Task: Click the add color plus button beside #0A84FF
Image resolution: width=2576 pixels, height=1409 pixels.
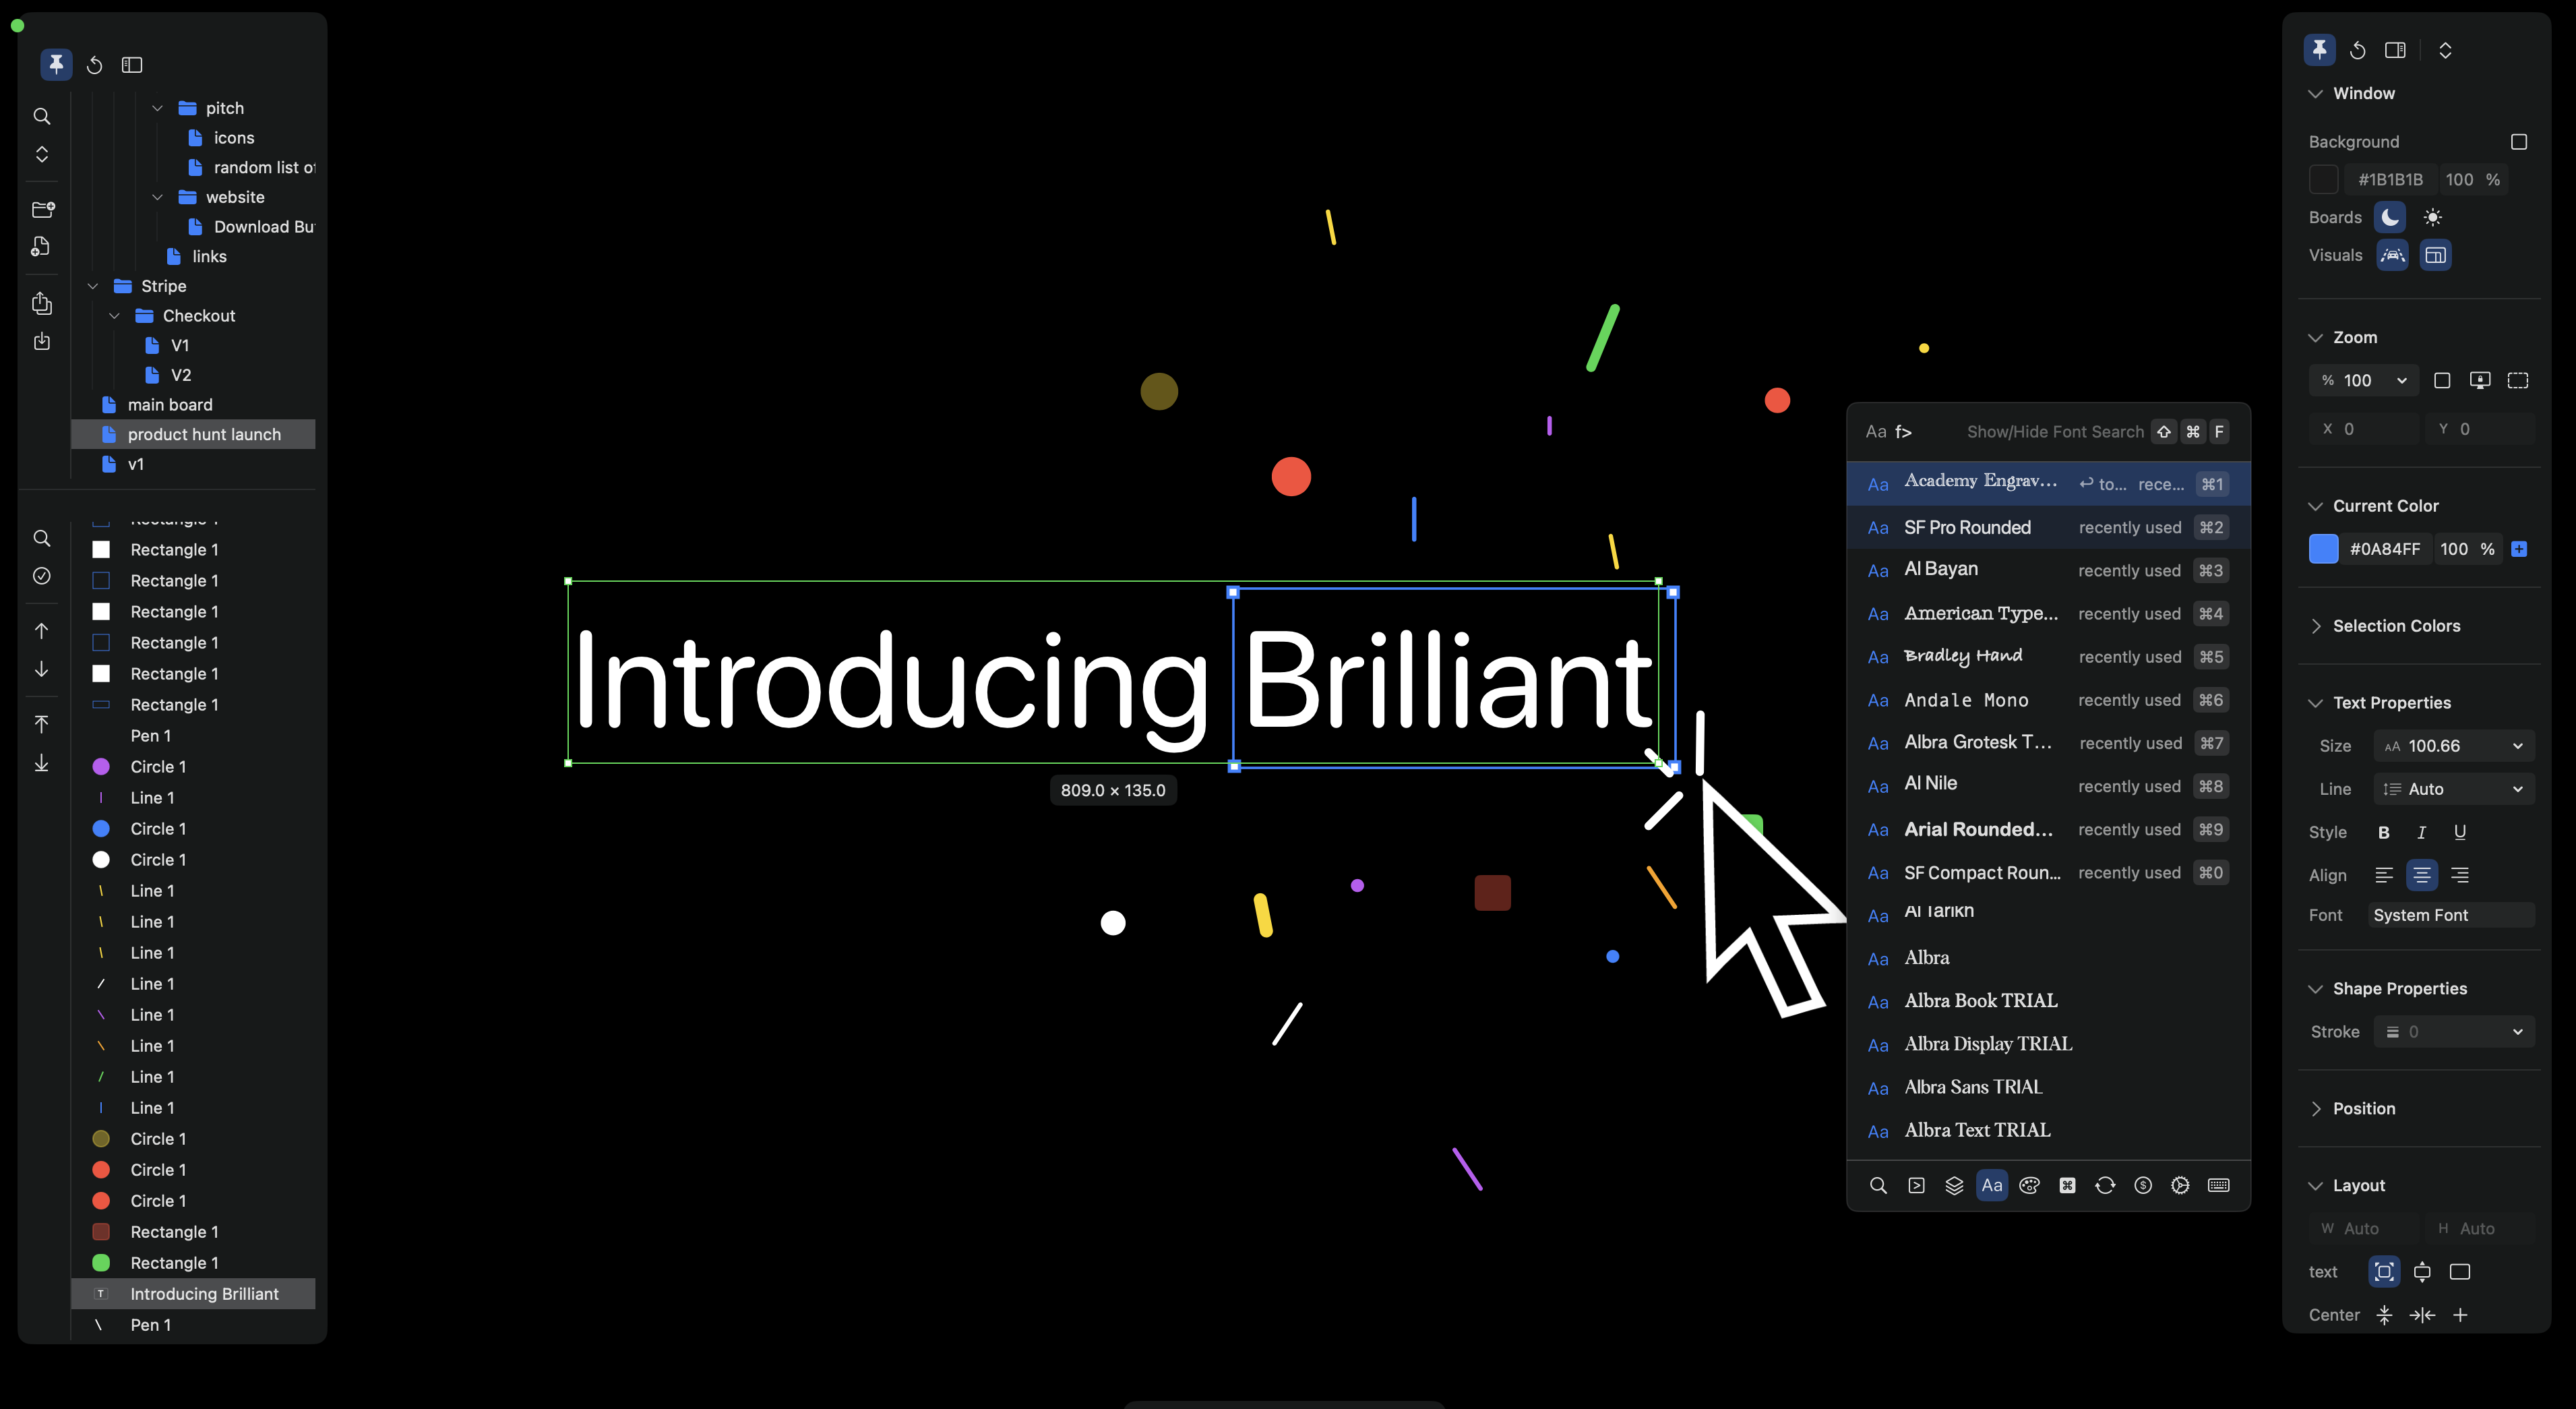Action: 2519,549
